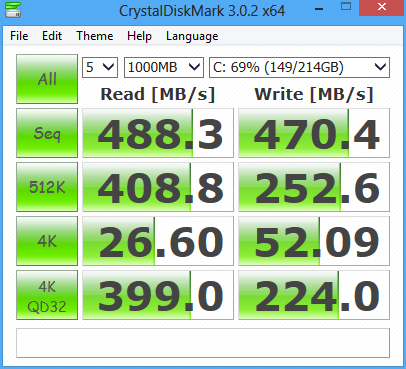The image size is (406, 369).
Task: Start the 512K benchmark test
Action: [47, 187]
